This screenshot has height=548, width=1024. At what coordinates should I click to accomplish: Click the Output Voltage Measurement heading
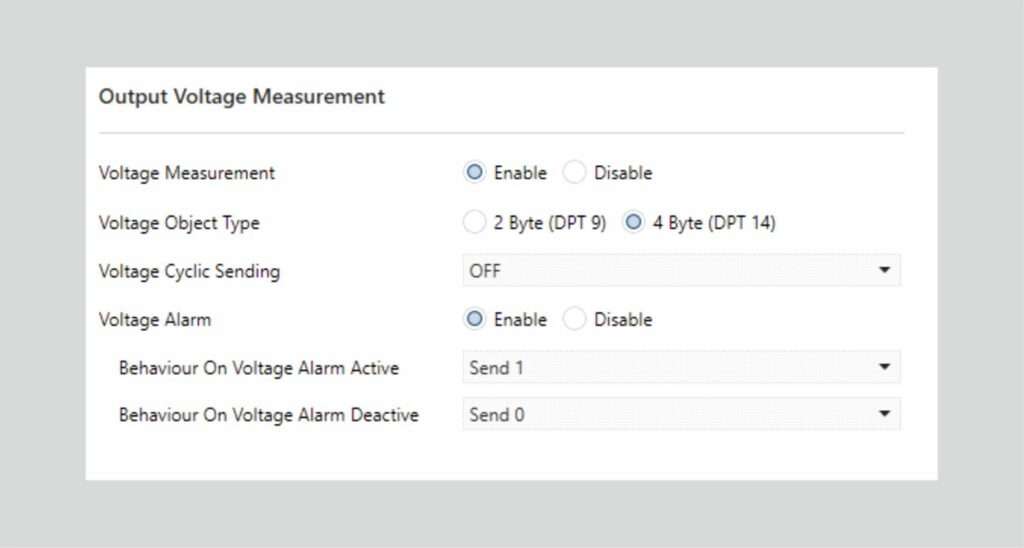click(242, 97)
